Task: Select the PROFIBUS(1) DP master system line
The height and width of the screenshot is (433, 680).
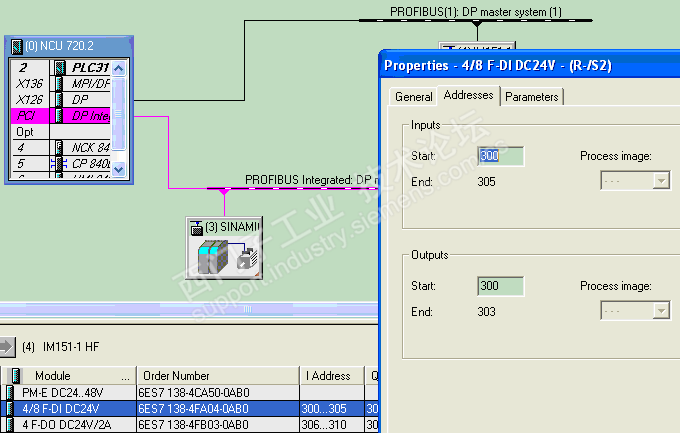Action: coord(475,20)
